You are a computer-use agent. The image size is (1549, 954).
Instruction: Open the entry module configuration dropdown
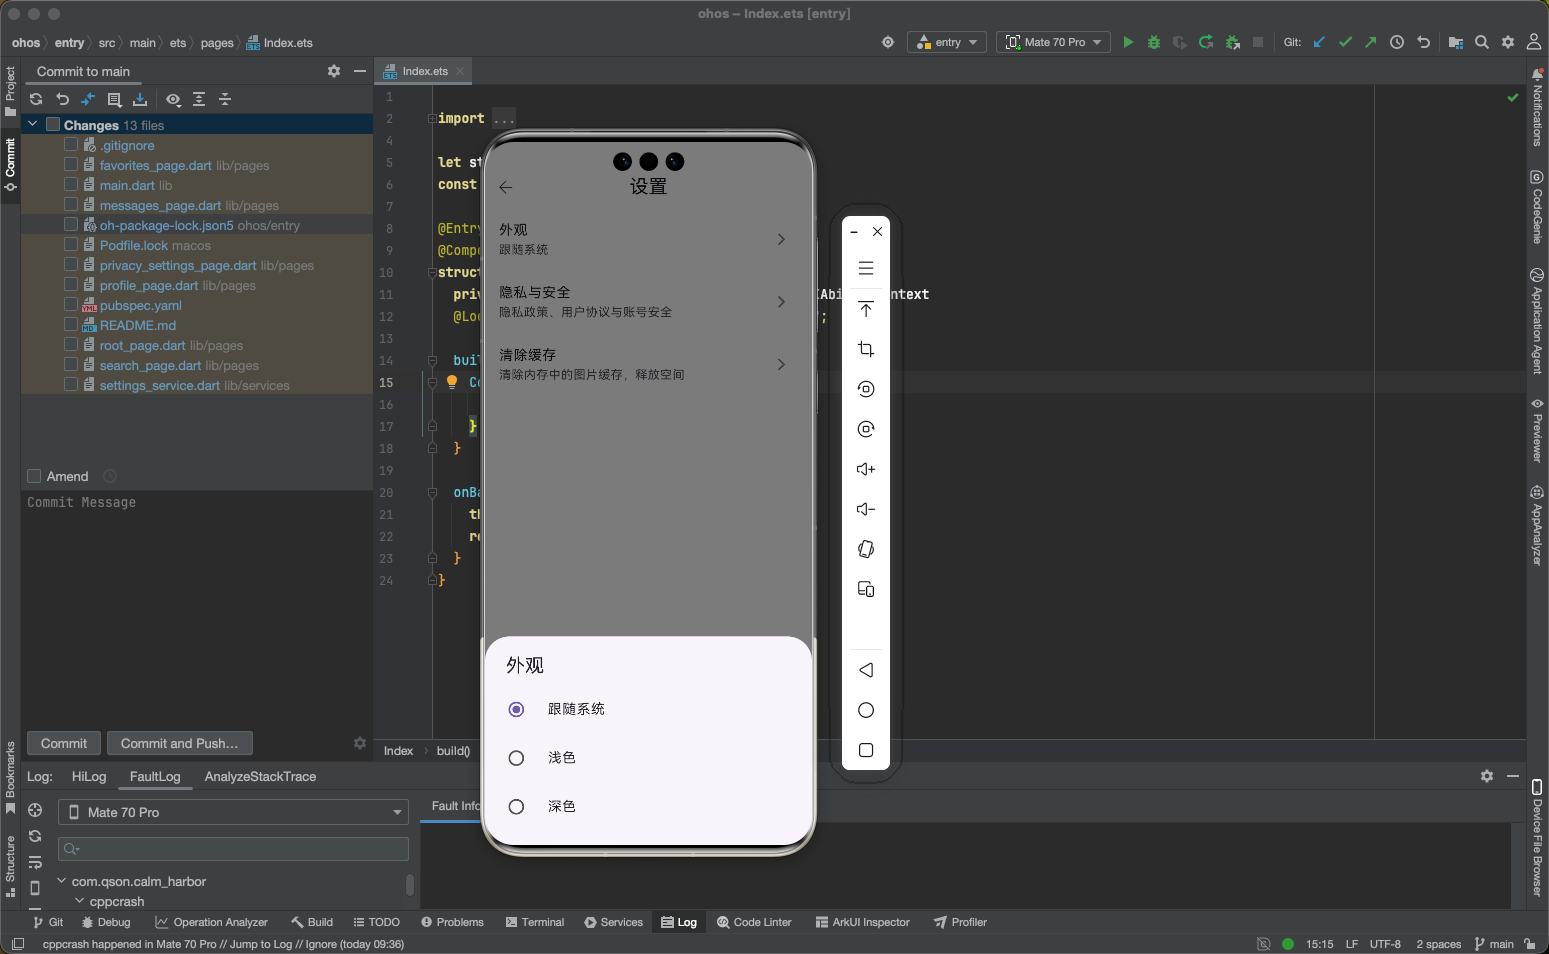point(947,42)
